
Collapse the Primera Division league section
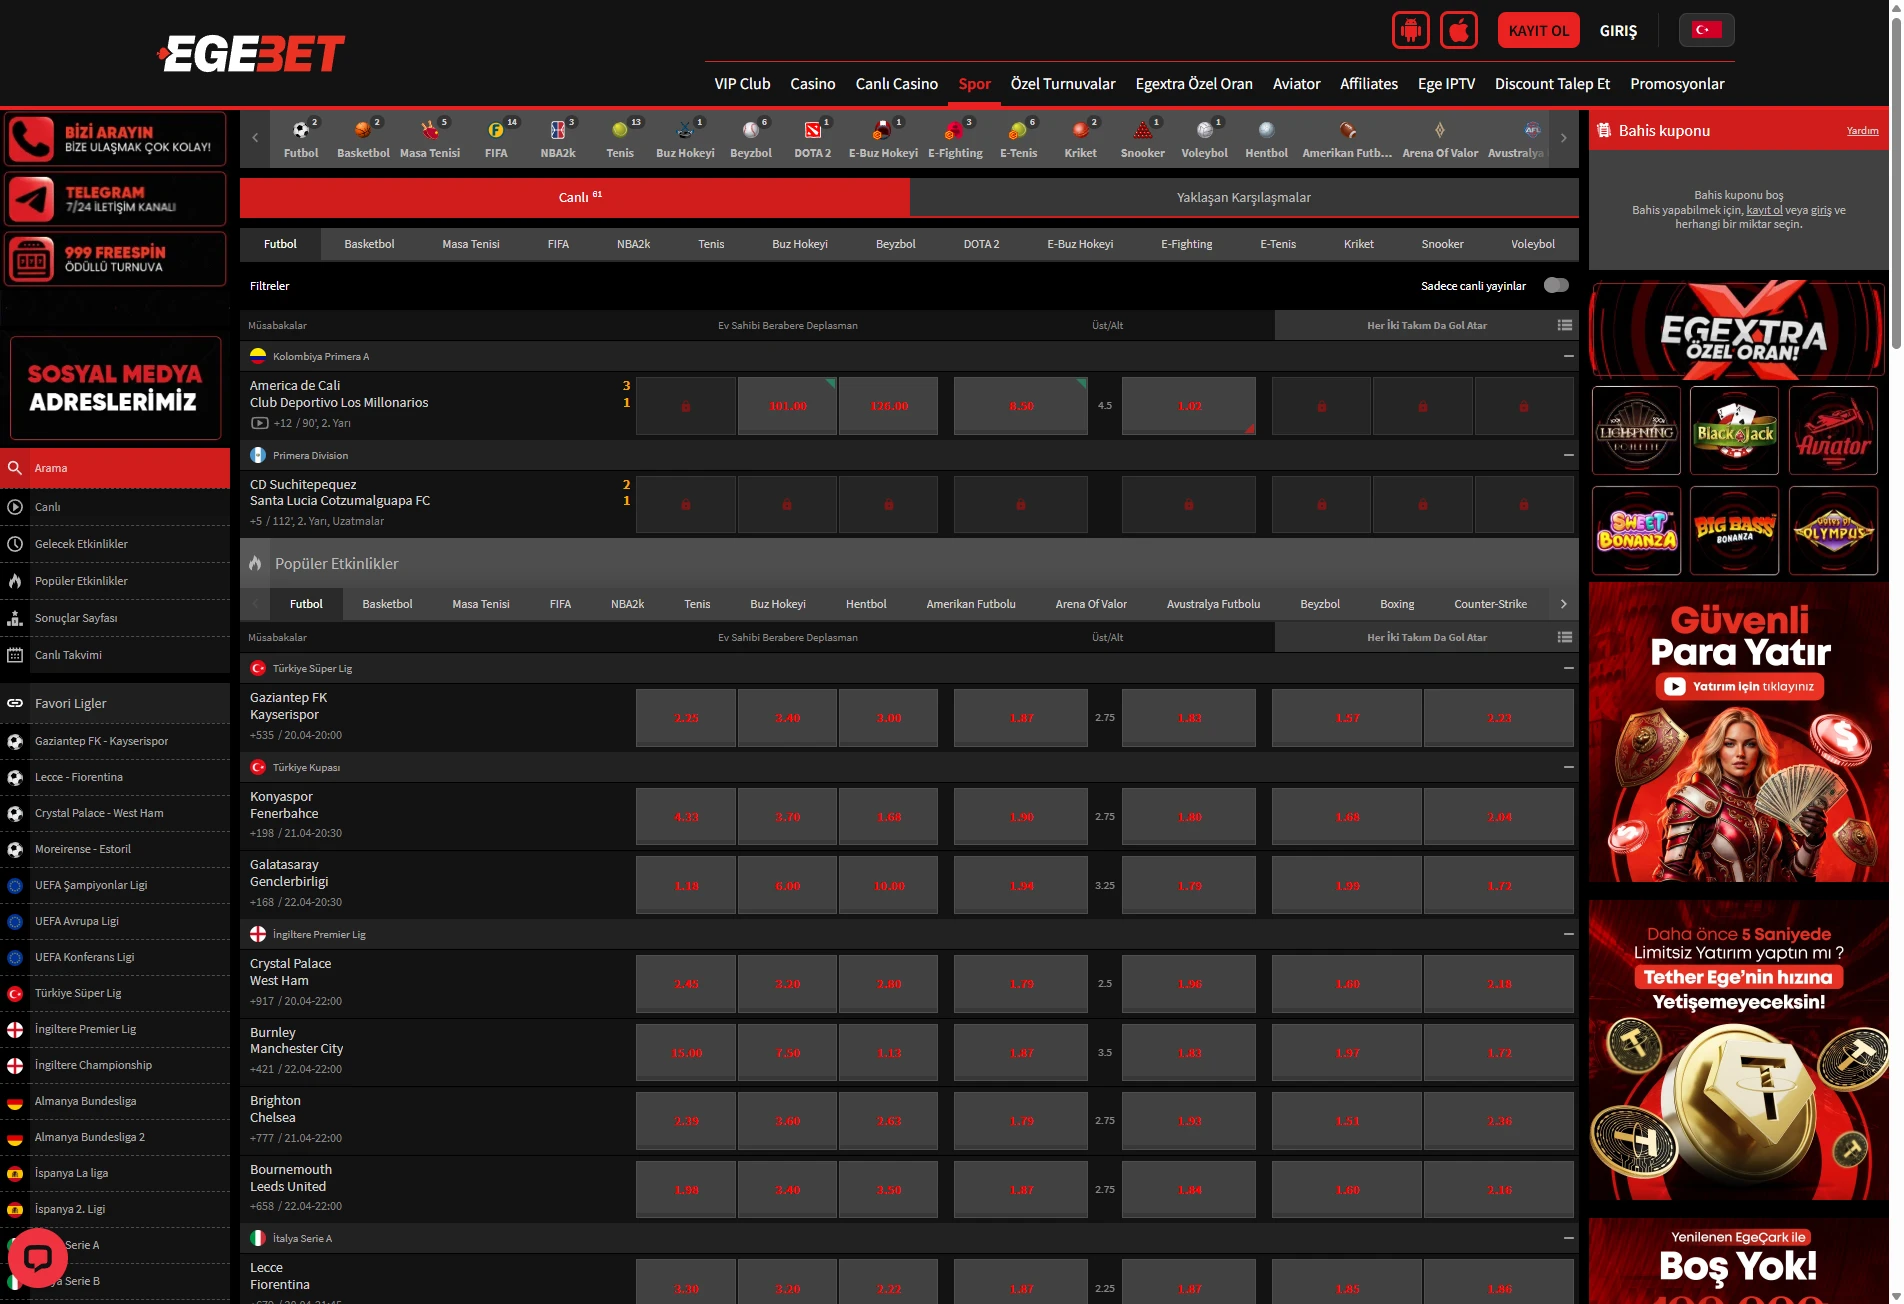(x=1568, y=455)
